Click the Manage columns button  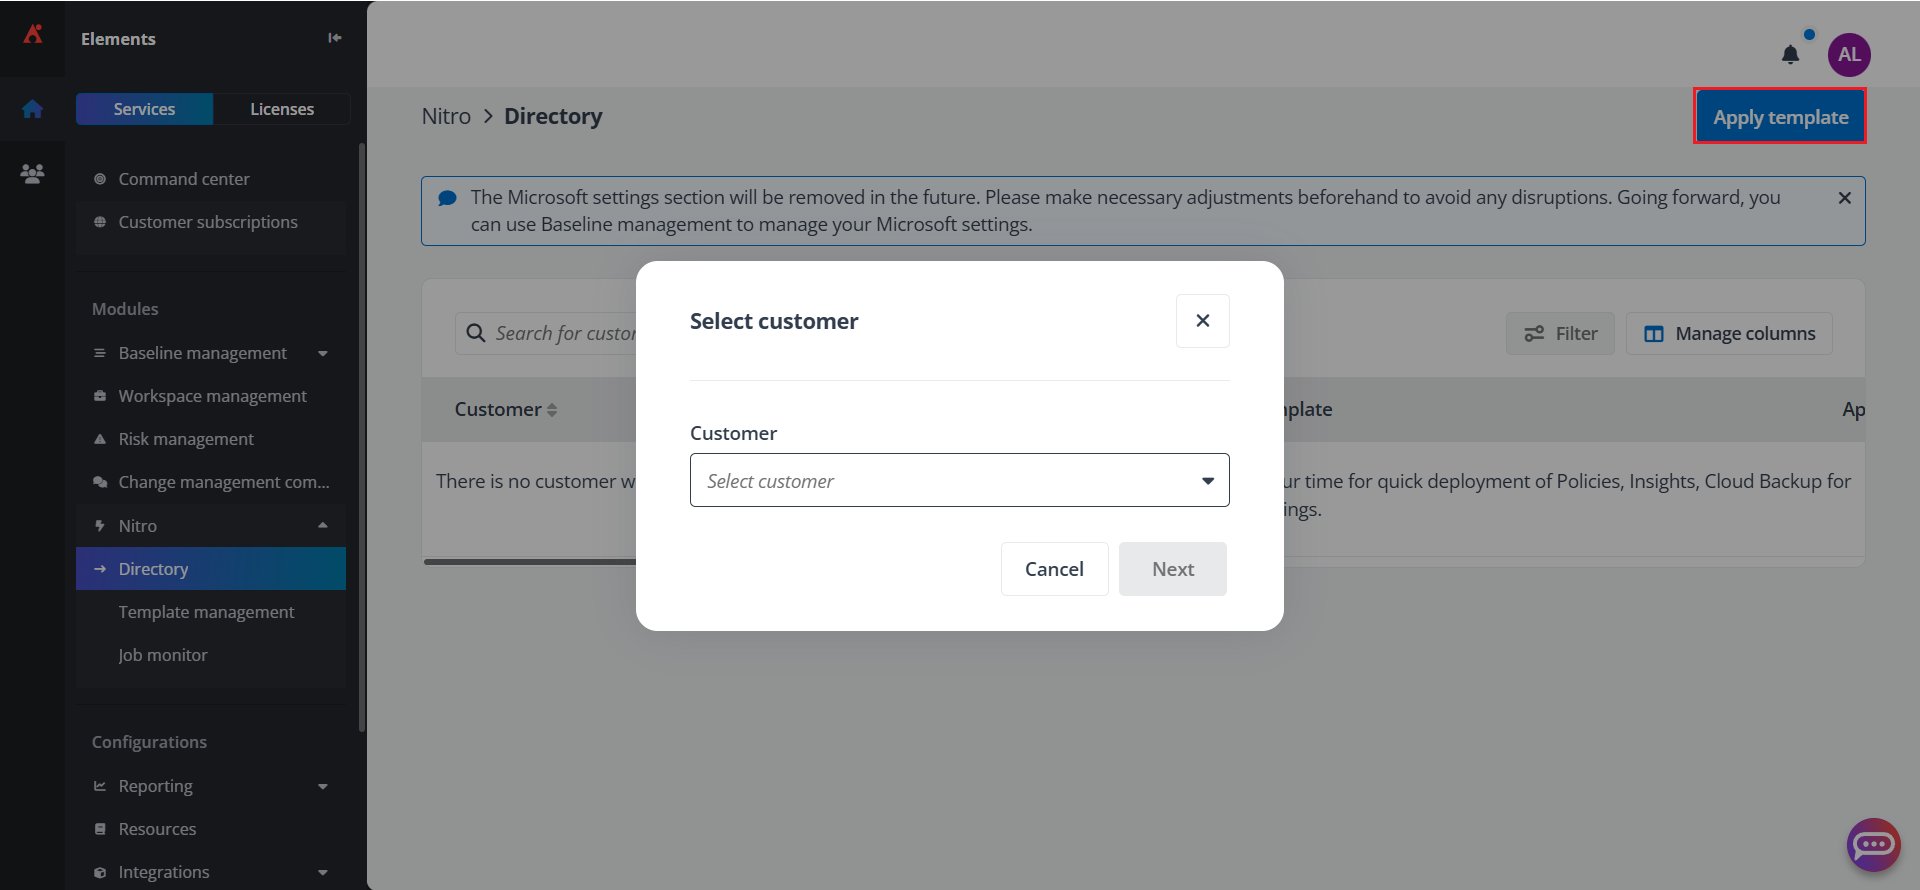[1729, 334]
